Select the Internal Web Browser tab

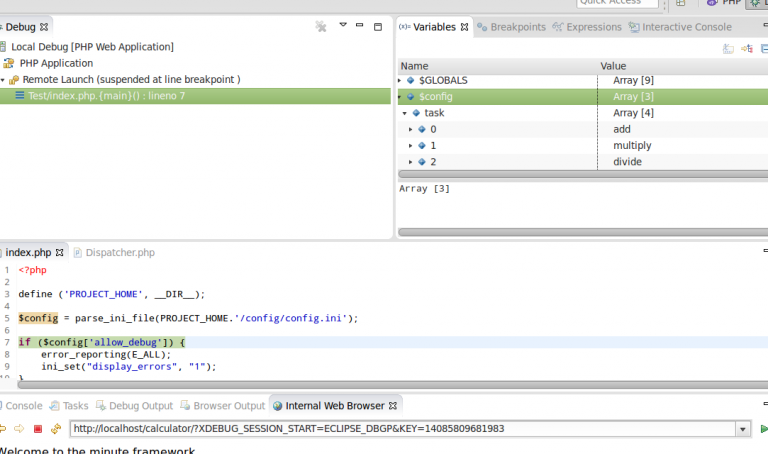tap(335, 406)
